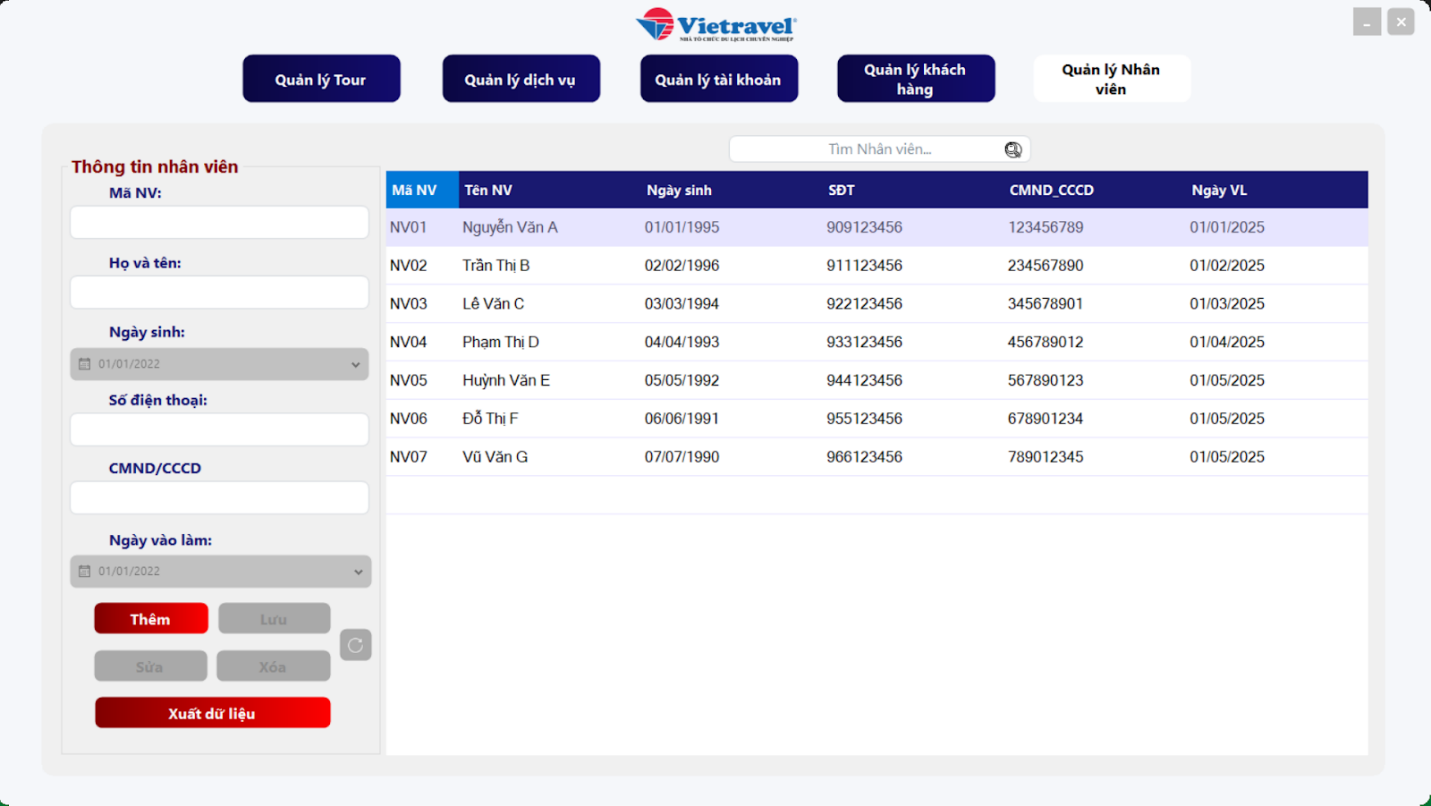Screen dimensions: 1431x806
Task: Click Xuất dữ liệu export button
Action: click(x=212, y=713)
